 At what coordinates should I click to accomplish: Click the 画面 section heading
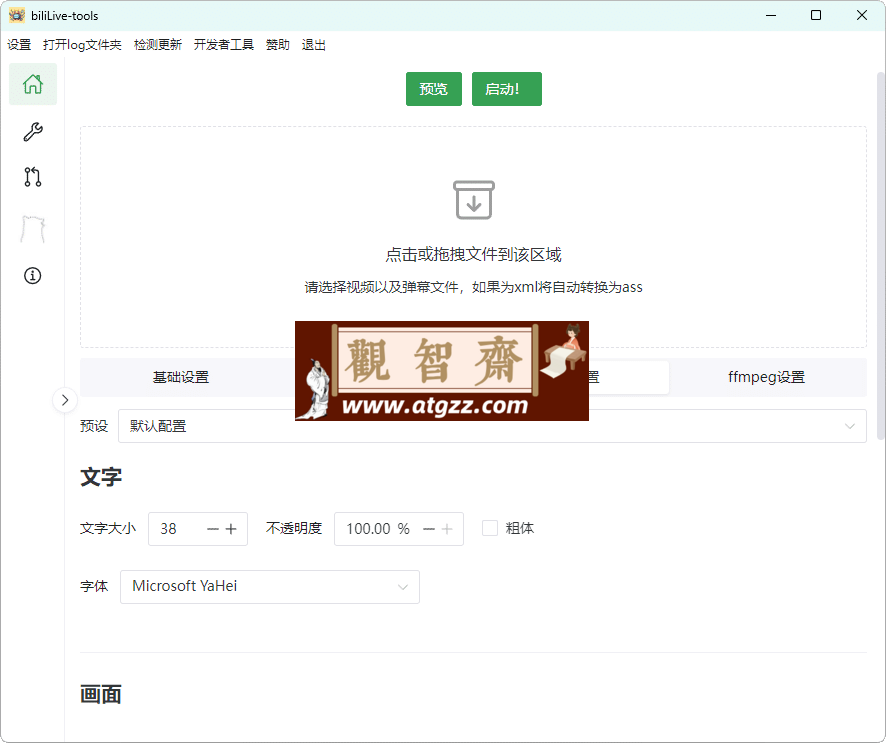click(x=101, y=694)
